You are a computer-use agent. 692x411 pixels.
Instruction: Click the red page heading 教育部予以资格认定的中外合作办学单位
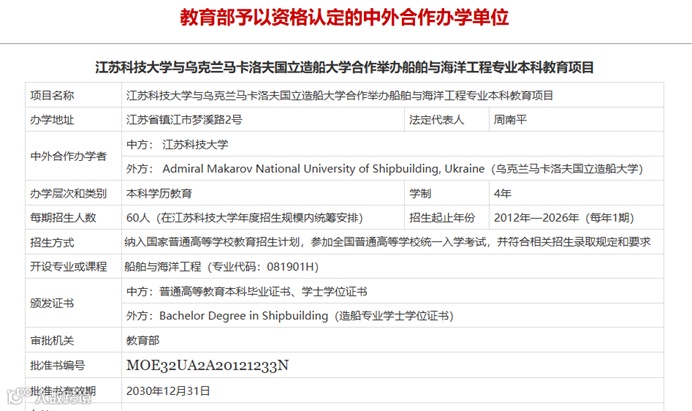tap(344, 18)
